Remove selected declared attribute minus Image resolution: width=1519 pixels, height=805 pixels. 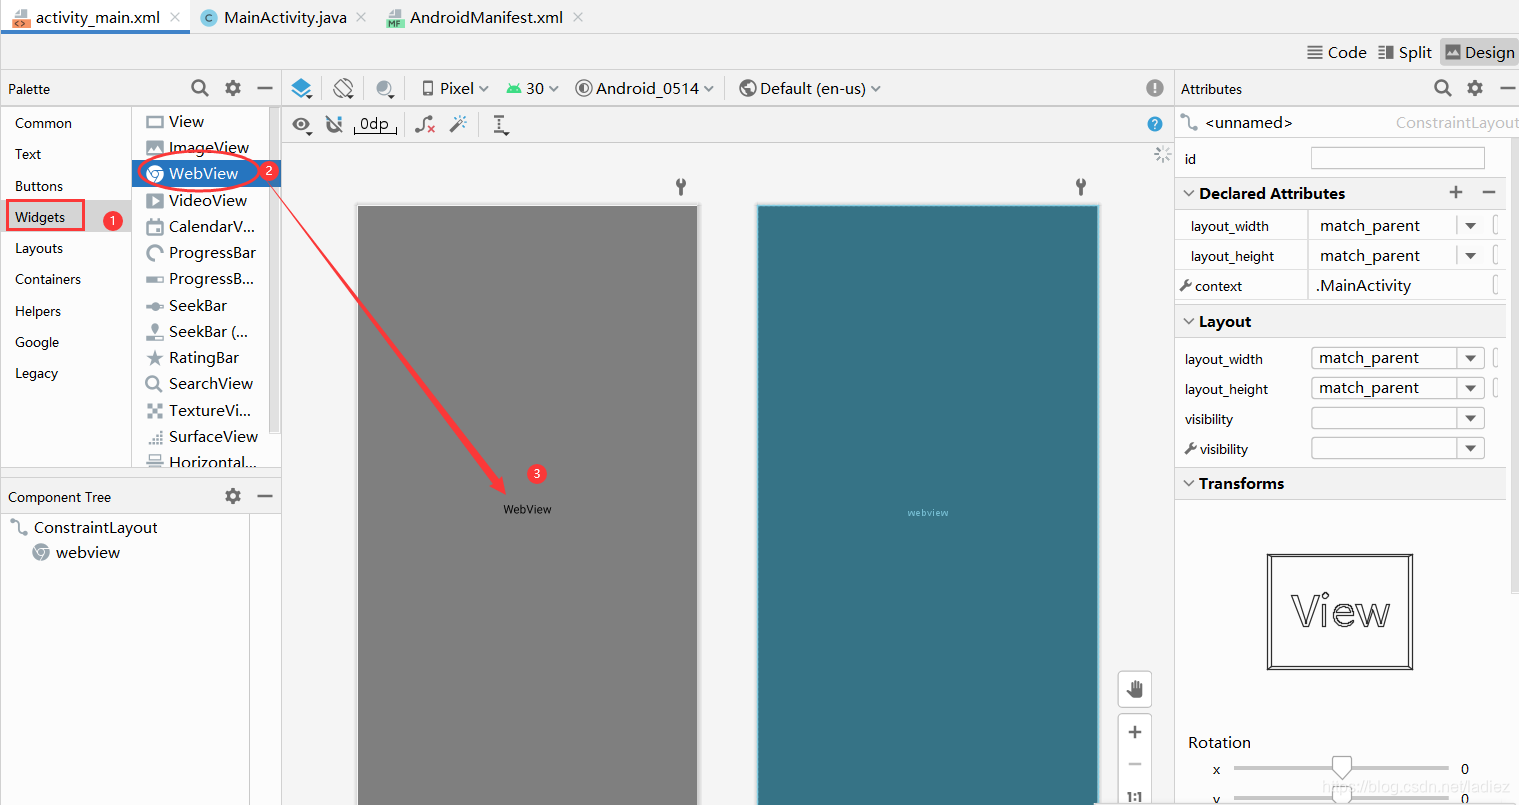pos(1489,192)
